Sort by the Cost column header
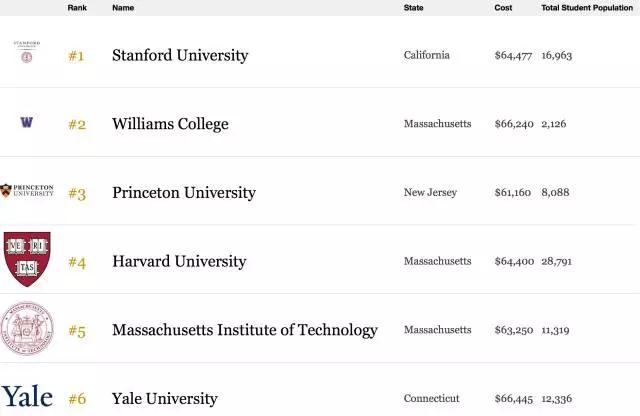 click(x=503, y=8)
